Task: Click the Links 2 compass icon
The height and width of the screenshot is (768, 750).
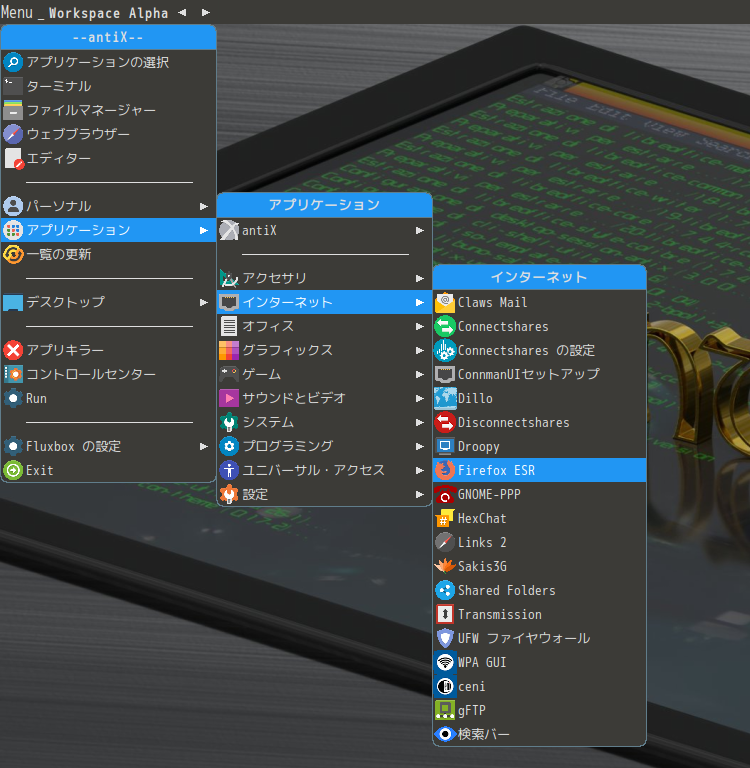Action: (x=445, y=542)
